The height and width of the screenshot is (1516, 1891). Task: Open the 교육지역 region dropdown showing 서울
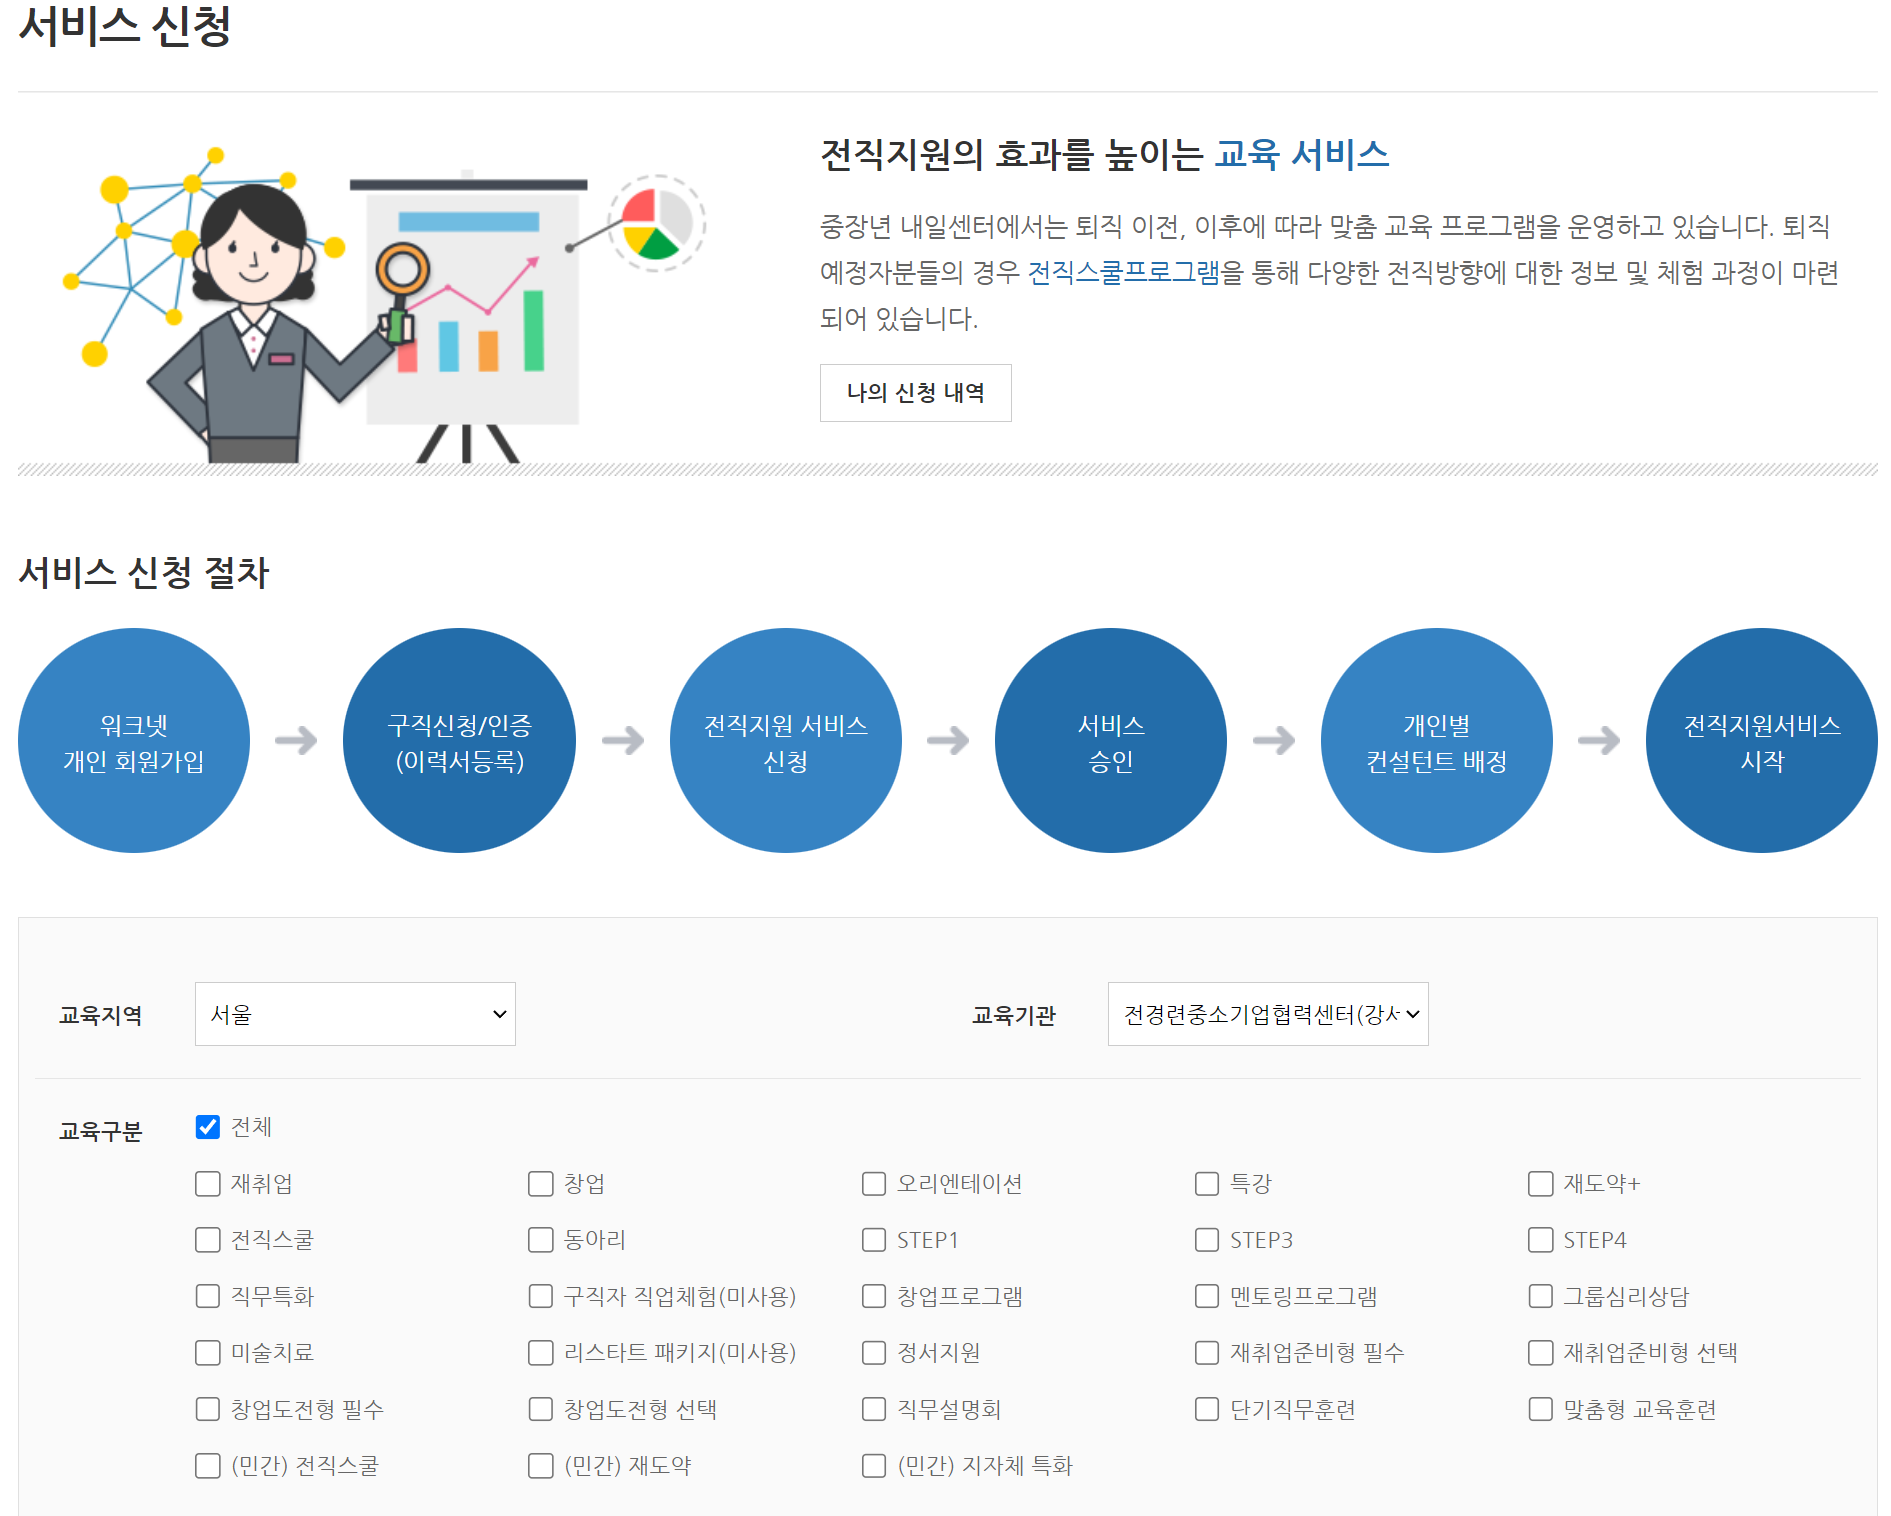pos(355,1014)
